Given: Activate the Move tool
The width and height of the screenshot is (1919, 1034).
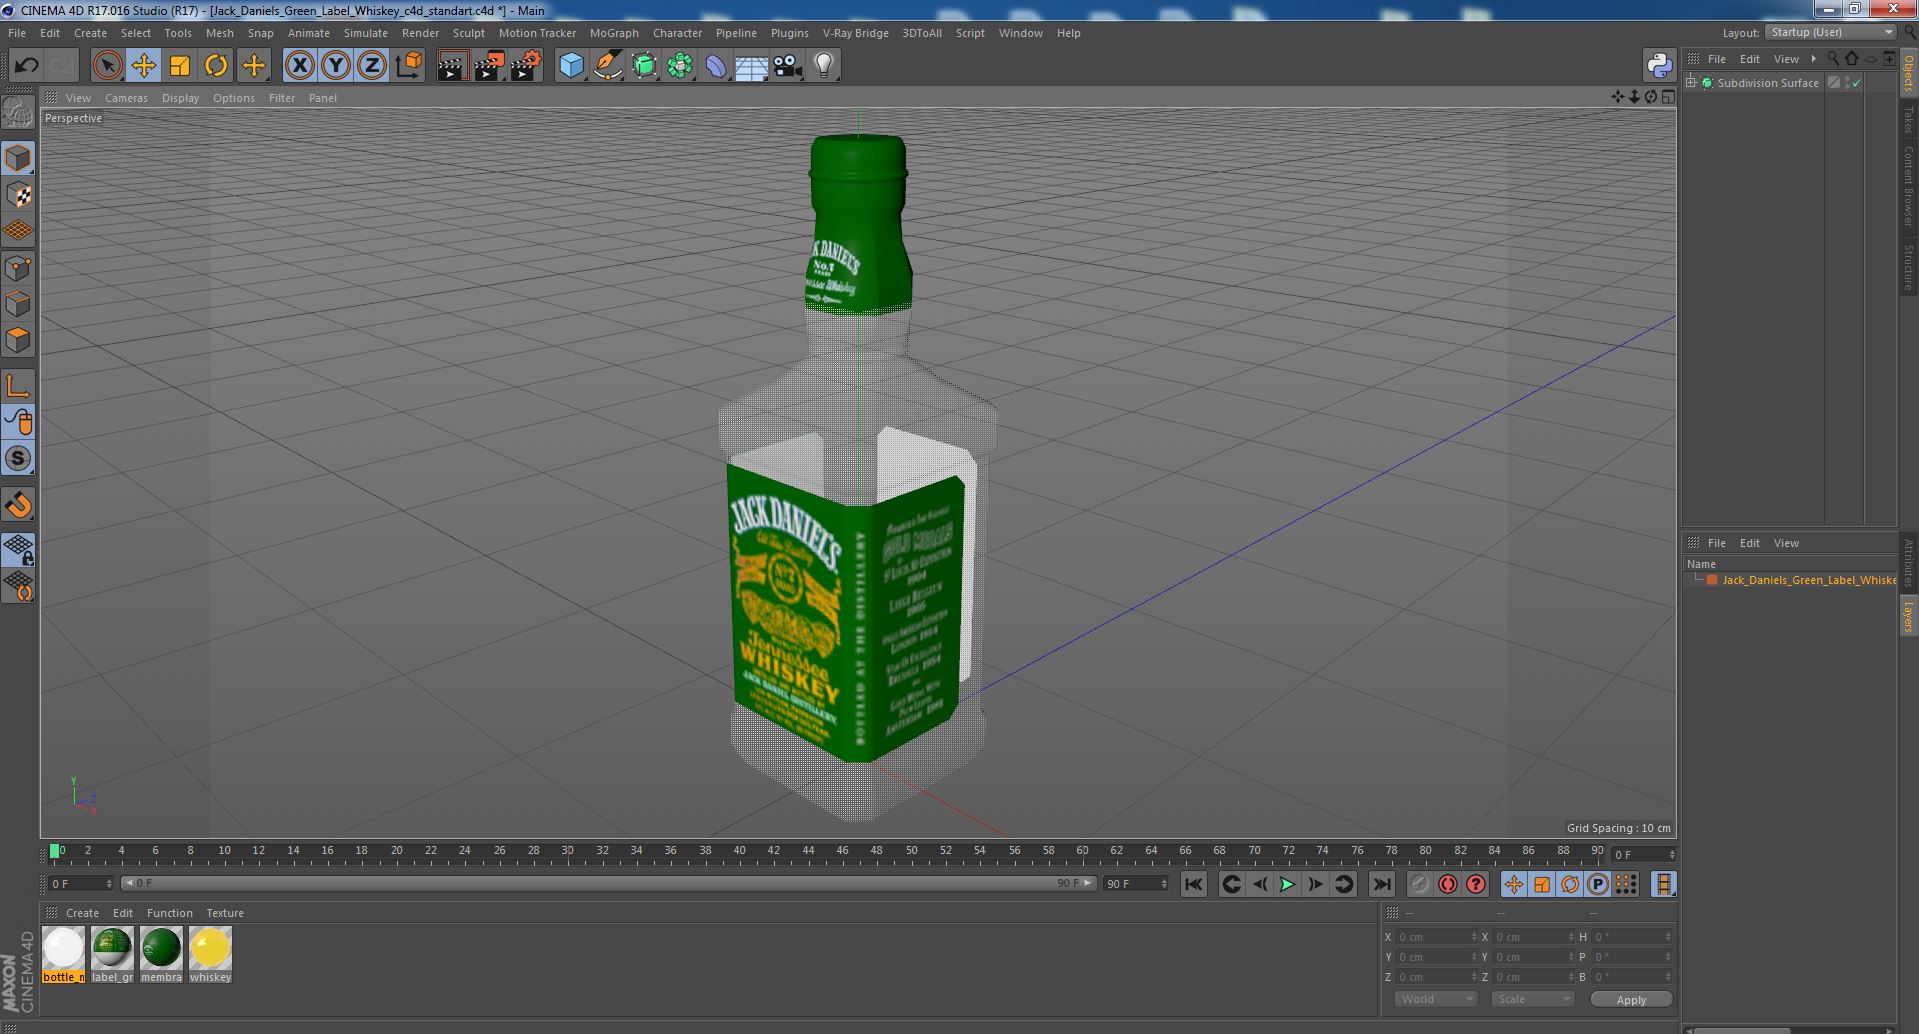Looking at the screenshot, I should click(143, 66).
